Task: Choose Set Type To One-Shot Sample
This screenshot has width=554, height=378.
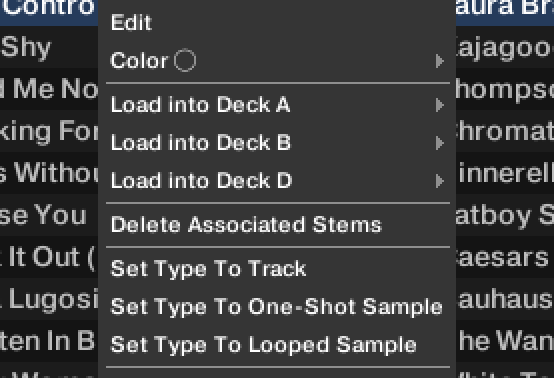Action: (277, 307)
